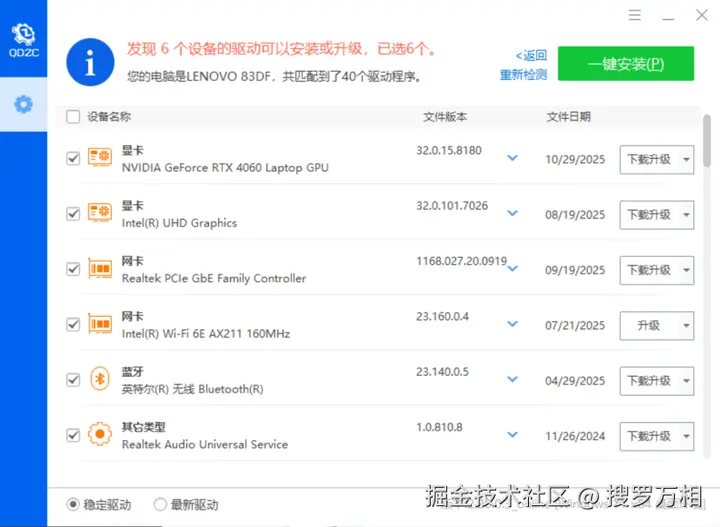Toggle the select-all checkbox beside 设备名称
The image size is (720, 527).
pyautogui.click(x=73, y=117)
